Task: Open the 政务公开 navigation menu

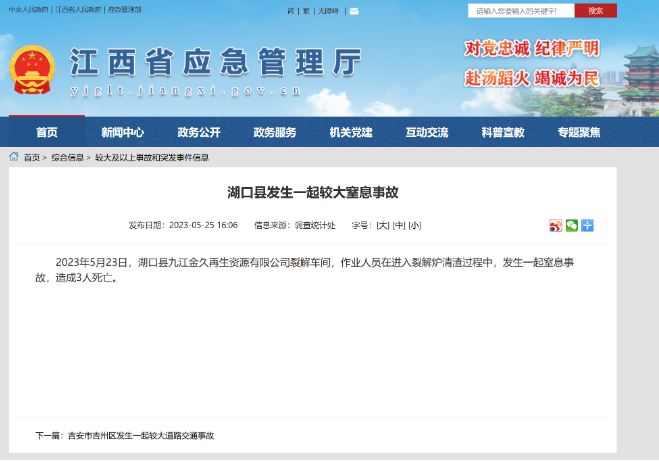Action: pos(199,132)
